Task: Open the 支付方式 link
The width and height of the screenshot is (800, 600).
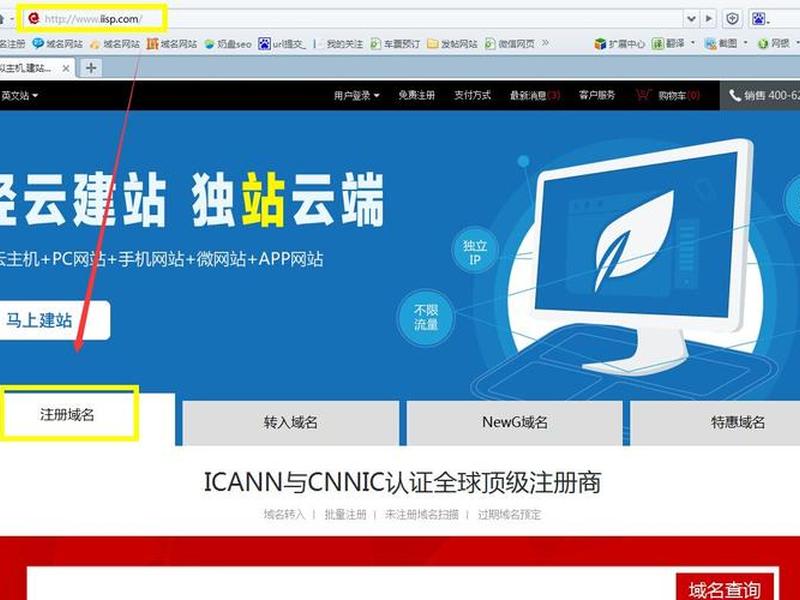Action: pos(472,95)
